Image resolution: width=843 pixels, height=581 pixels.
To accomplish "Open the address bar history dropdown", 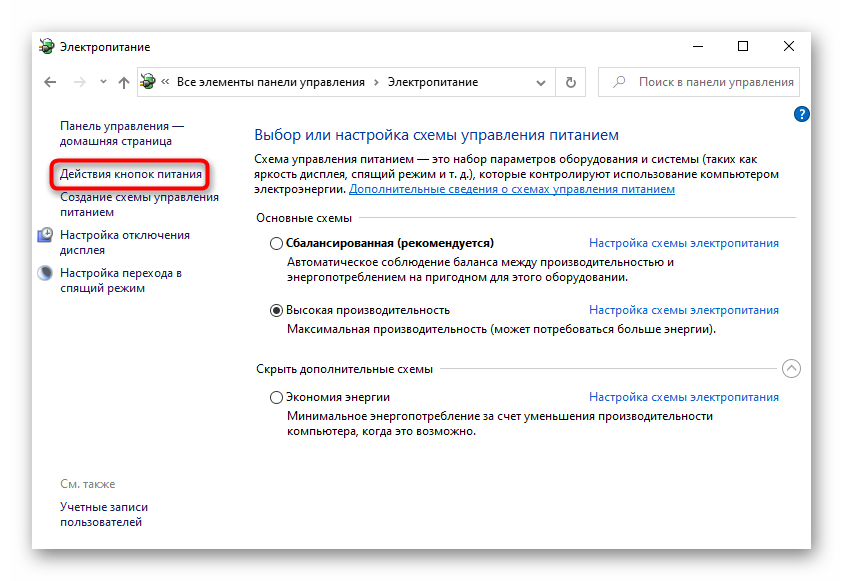I will [542, 82].
